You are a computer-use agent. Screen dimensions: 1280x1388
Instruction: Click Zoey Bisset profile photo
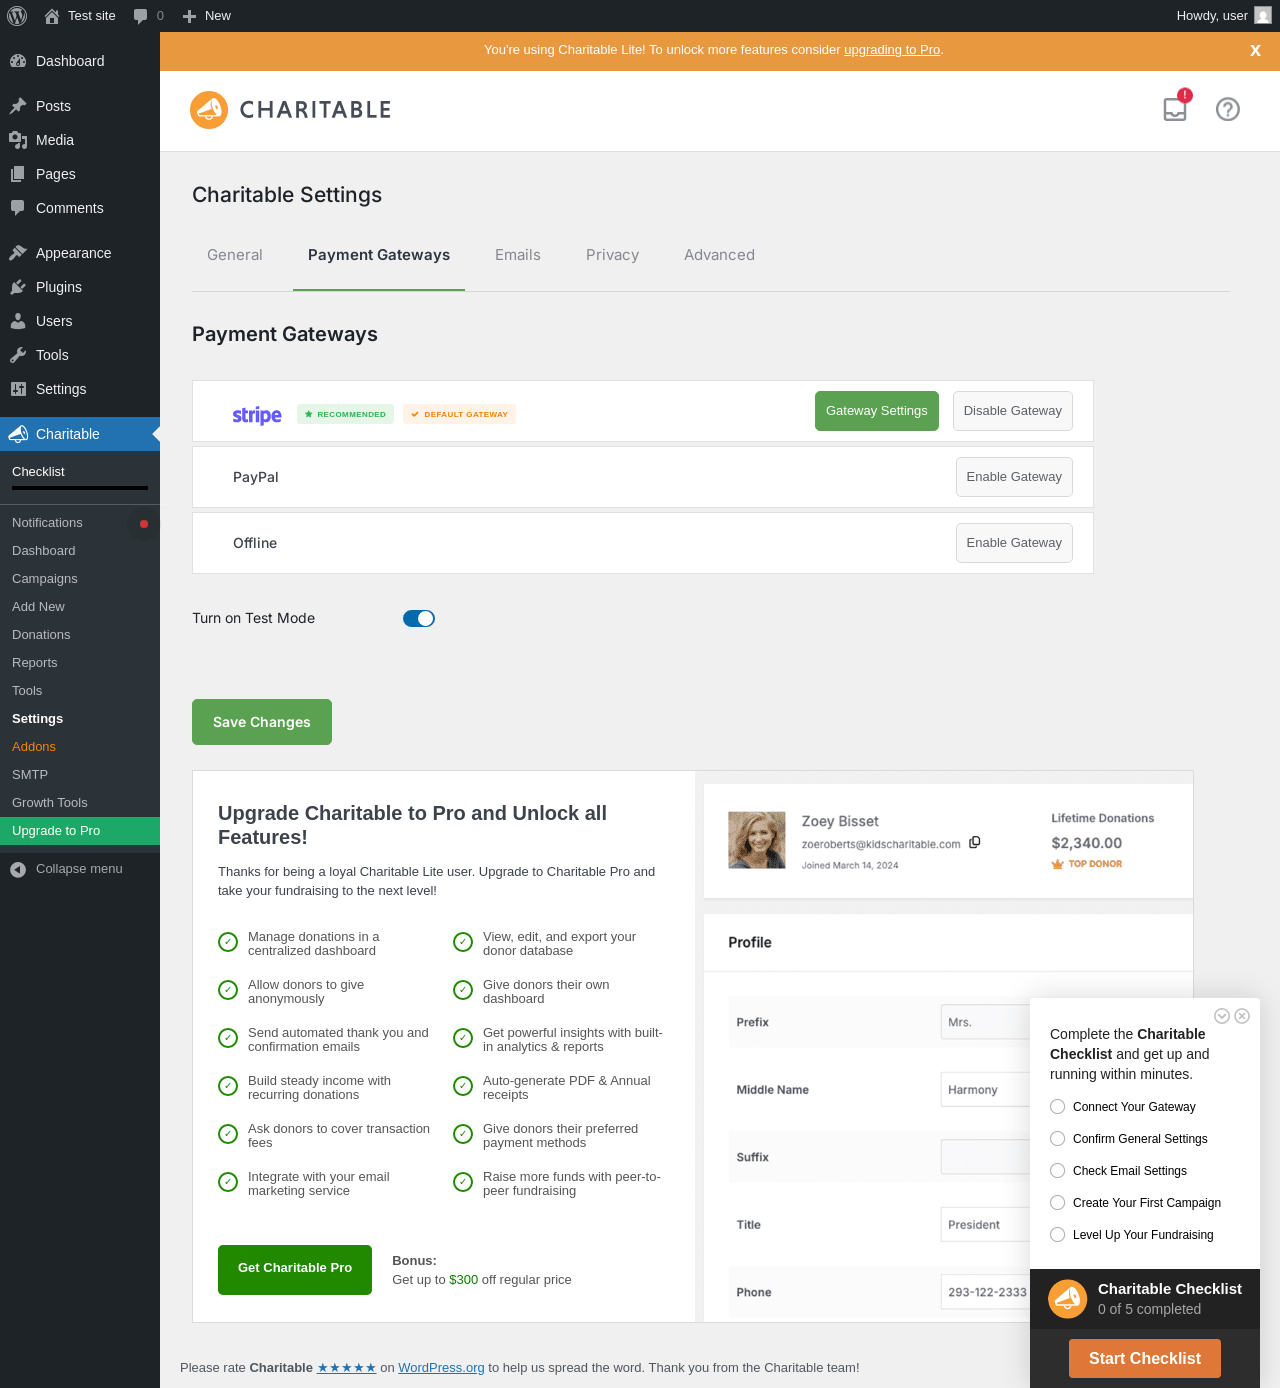pos(757,840)
